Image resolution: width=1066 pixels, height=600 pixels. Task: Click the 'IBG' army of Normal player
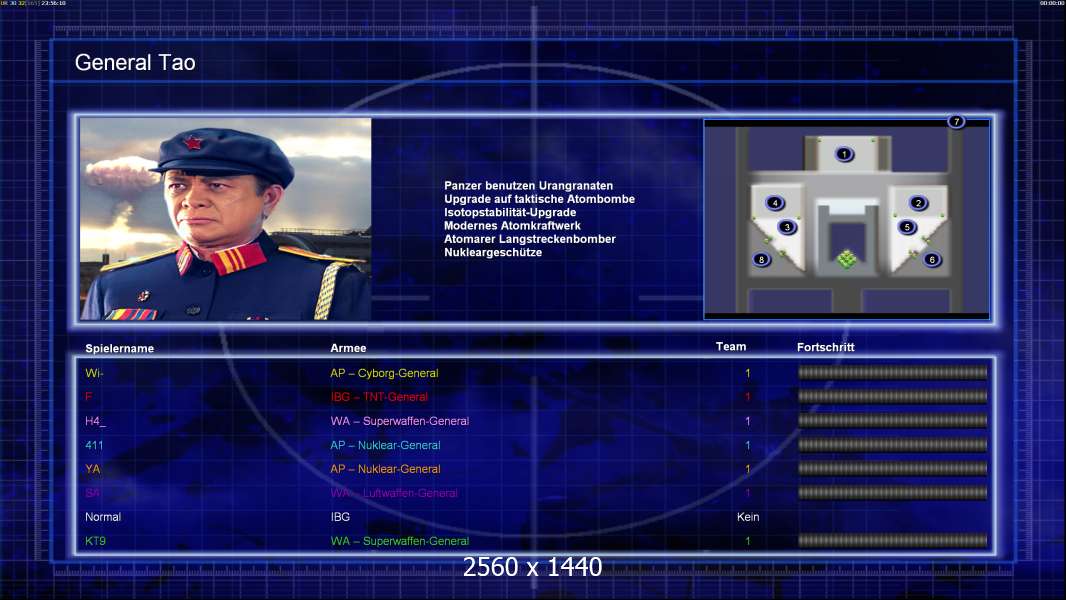340,517
